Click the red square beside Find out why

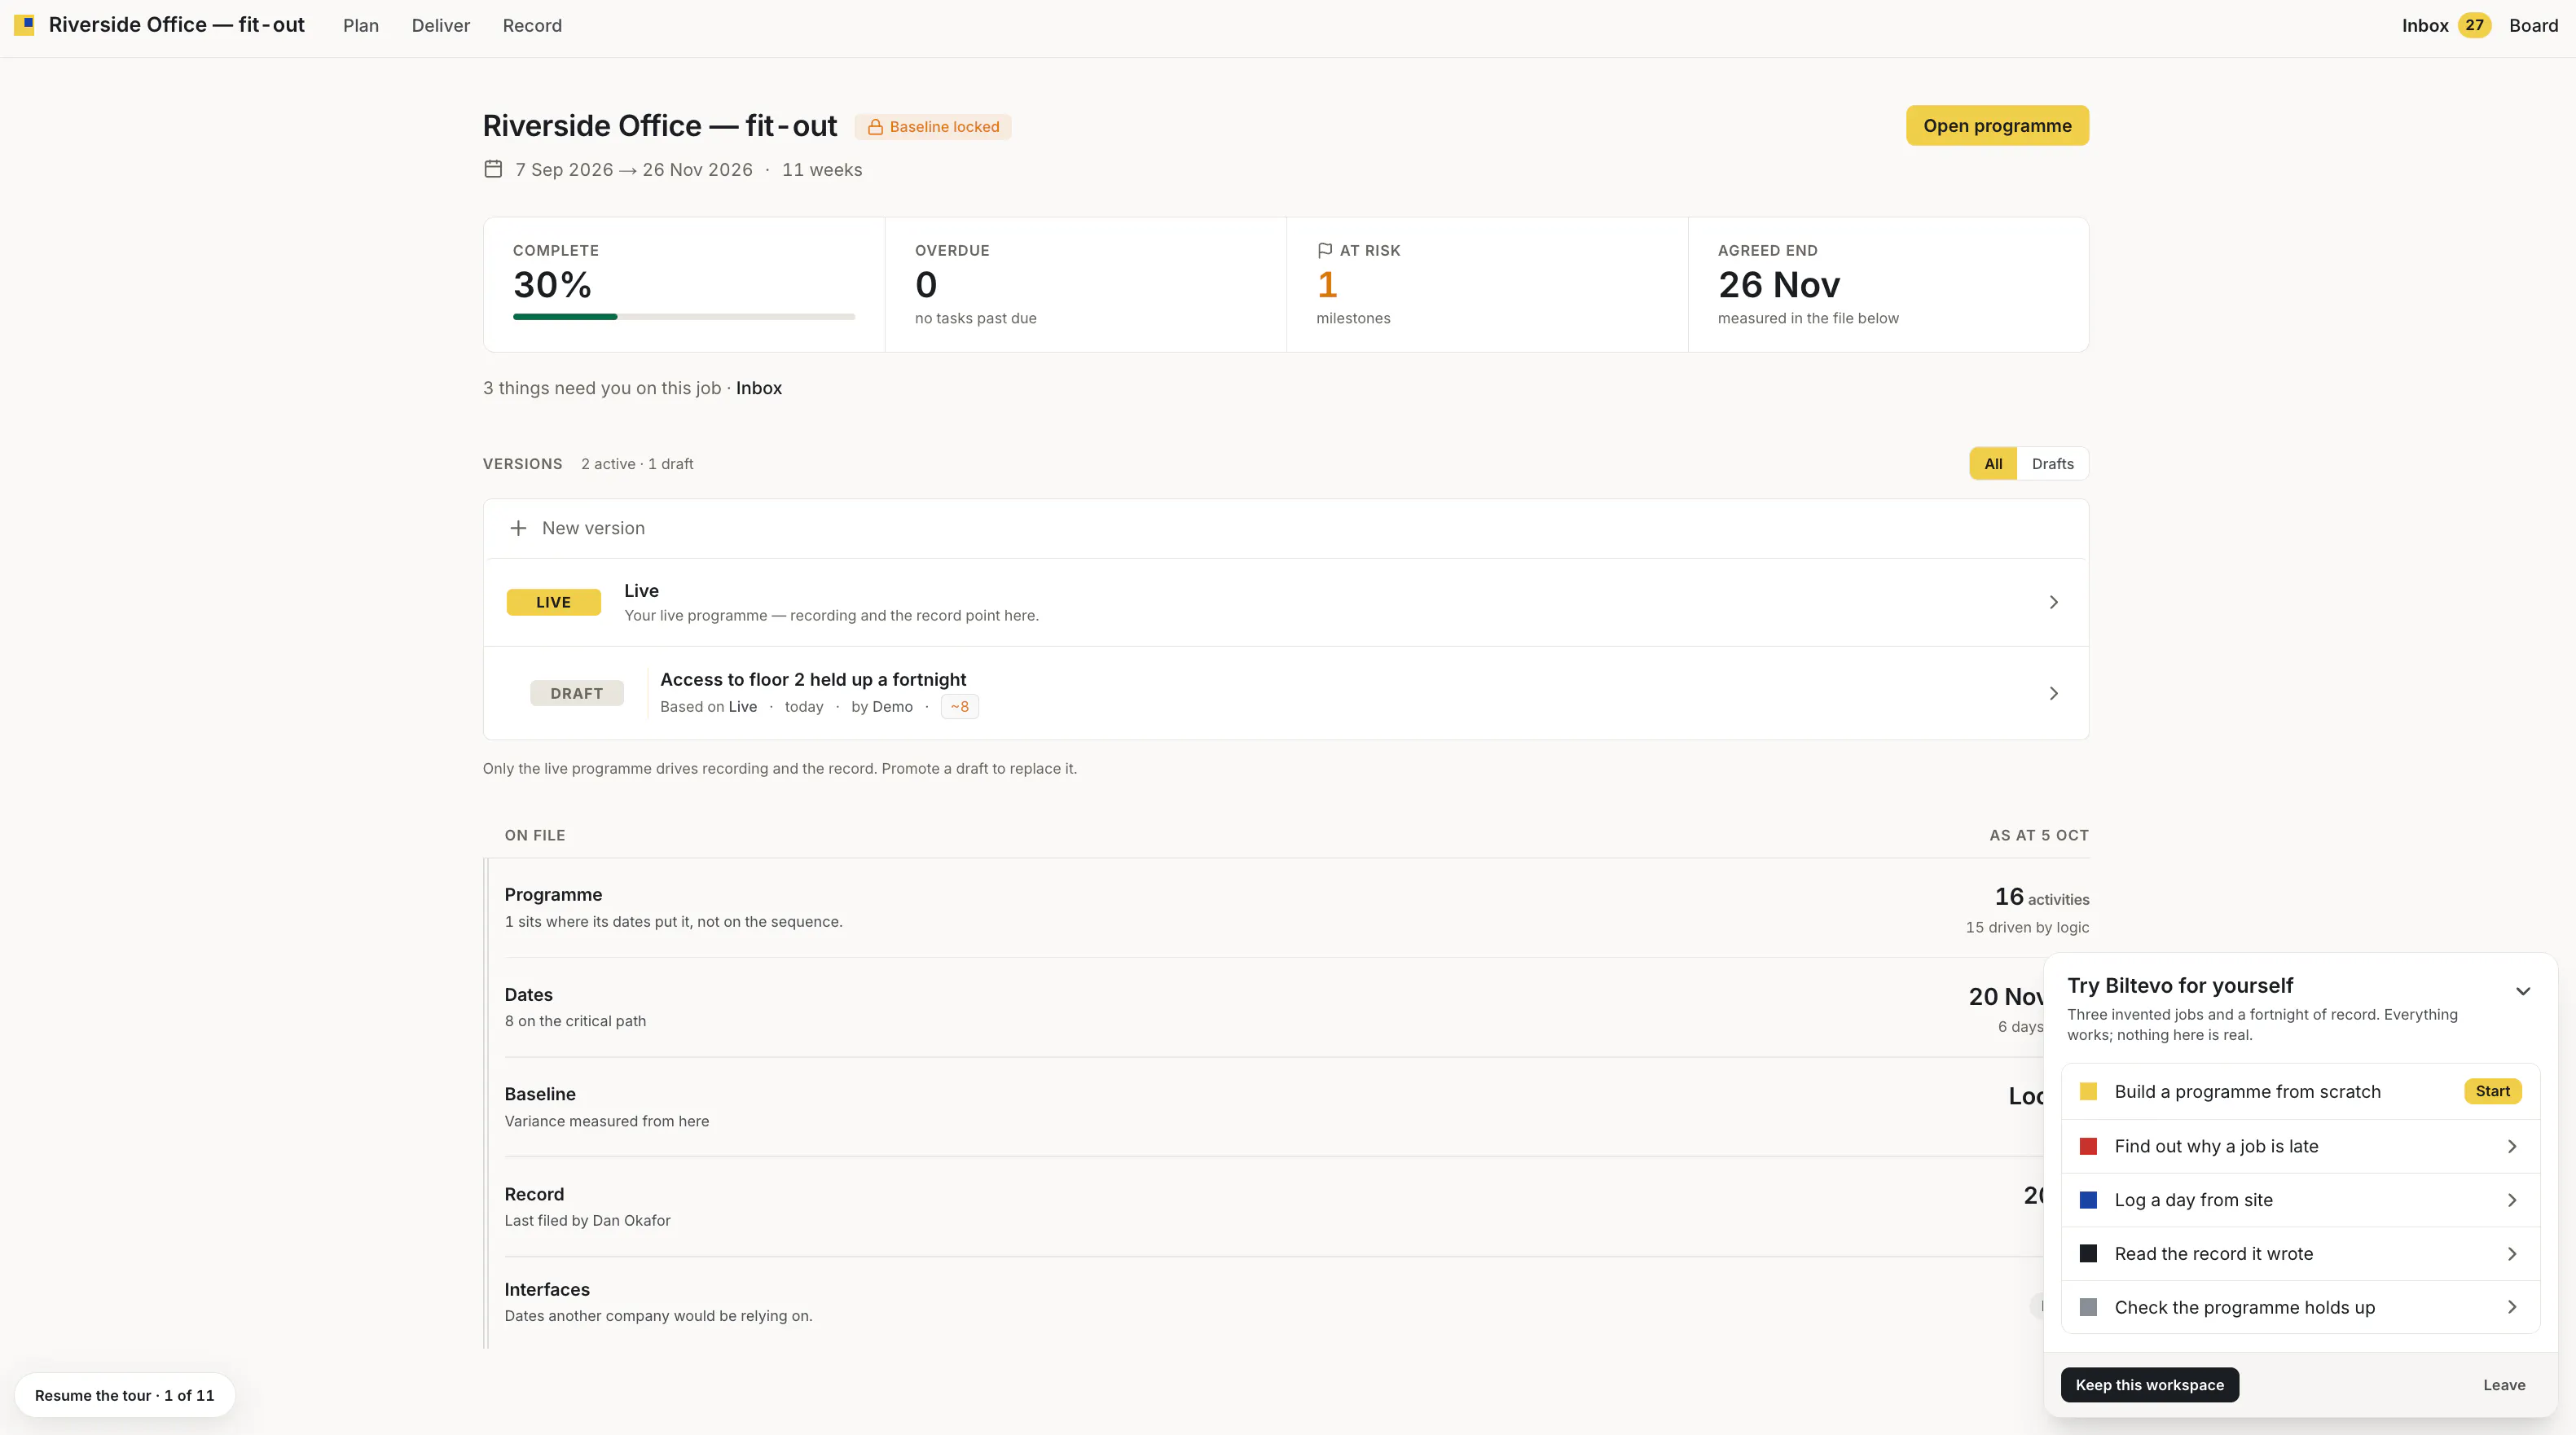2088,1146
